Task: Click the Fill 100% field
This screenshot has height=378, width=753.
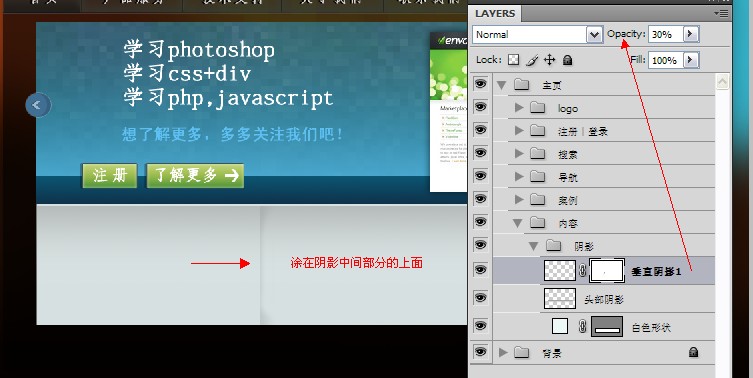Action: point(666,61)
